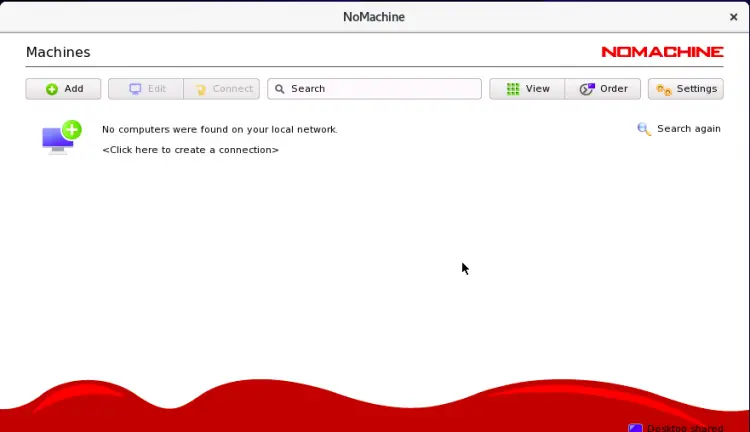Screen dimensions: 750x432
Task: Click the NoMachine red logo
Action: pos(662,52)
